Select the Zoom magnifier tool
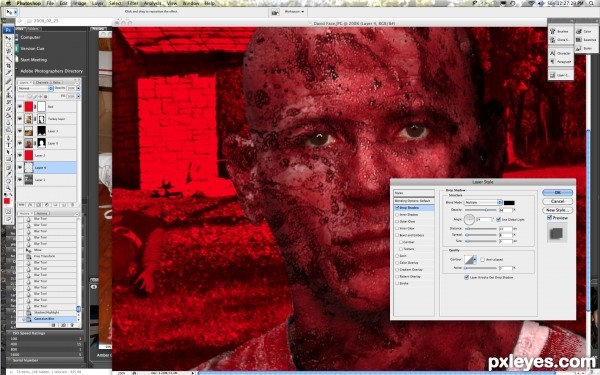This screenshot has height=375, width=600. tap(8, 188)
